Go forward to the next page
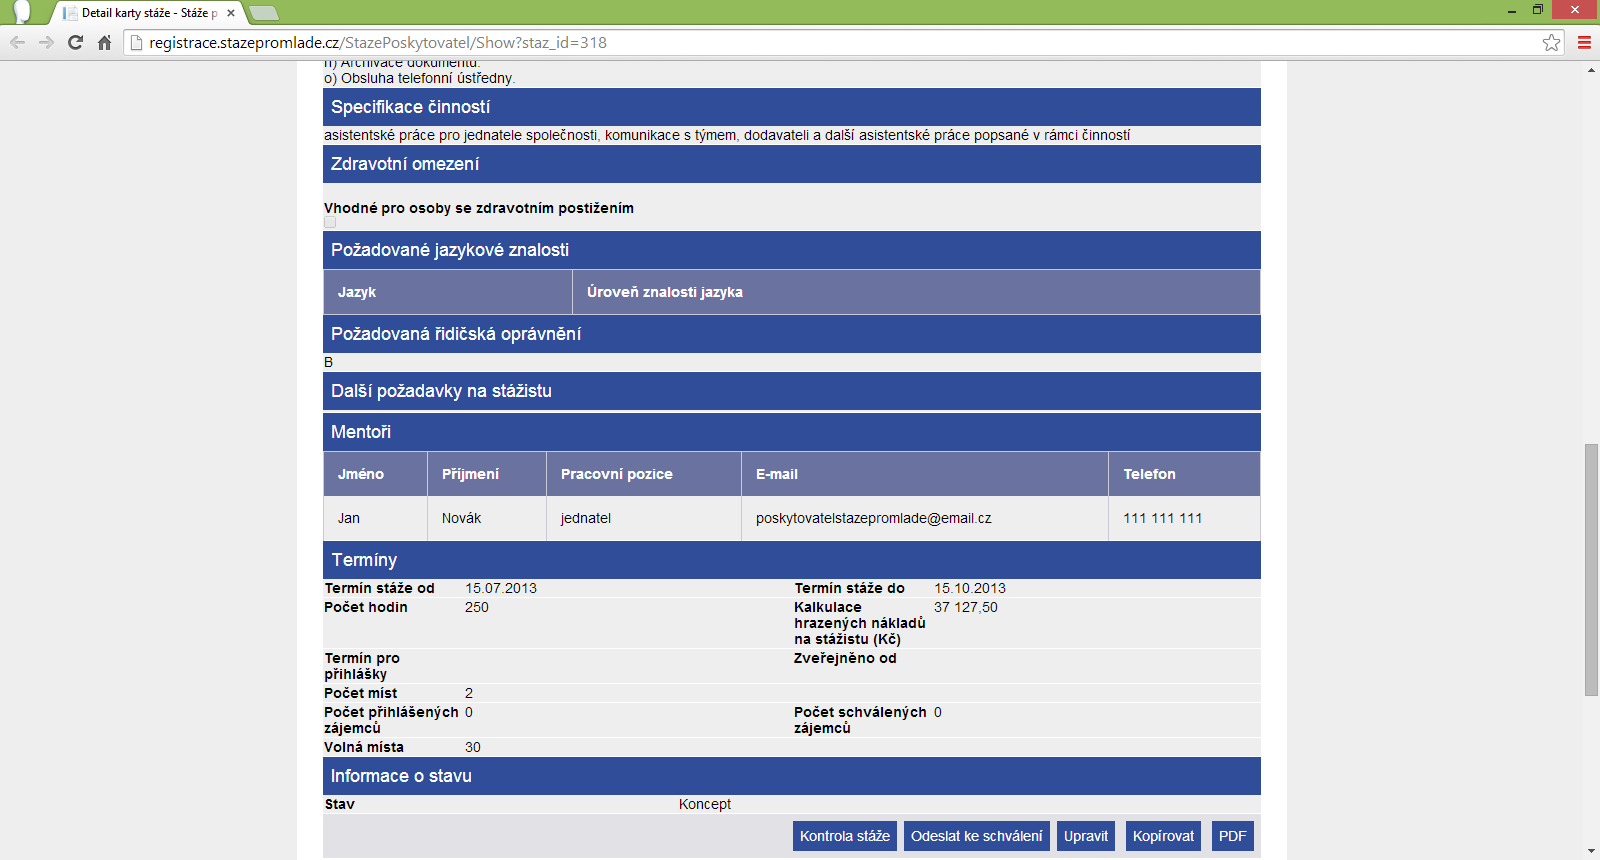Viewport: 1600px width, 860px height. (x=46, y=42)
